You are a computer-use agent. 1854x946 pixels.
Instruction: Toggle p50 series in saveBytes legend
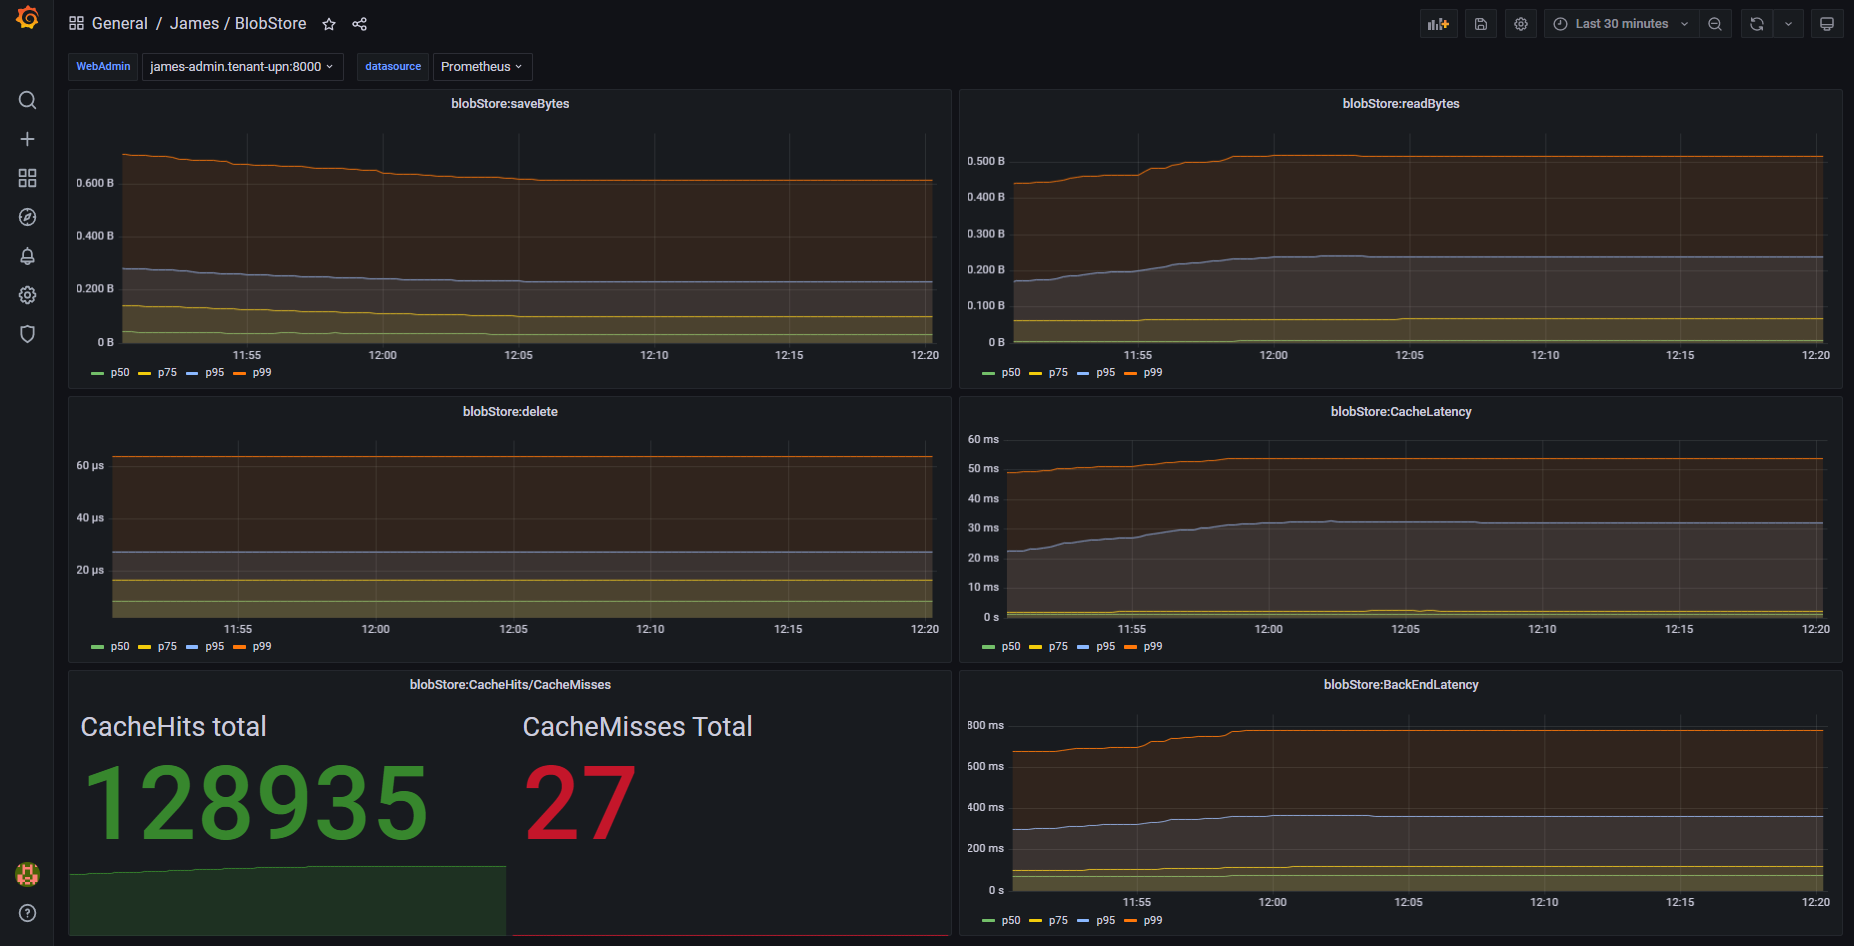[x=120, y=373]
